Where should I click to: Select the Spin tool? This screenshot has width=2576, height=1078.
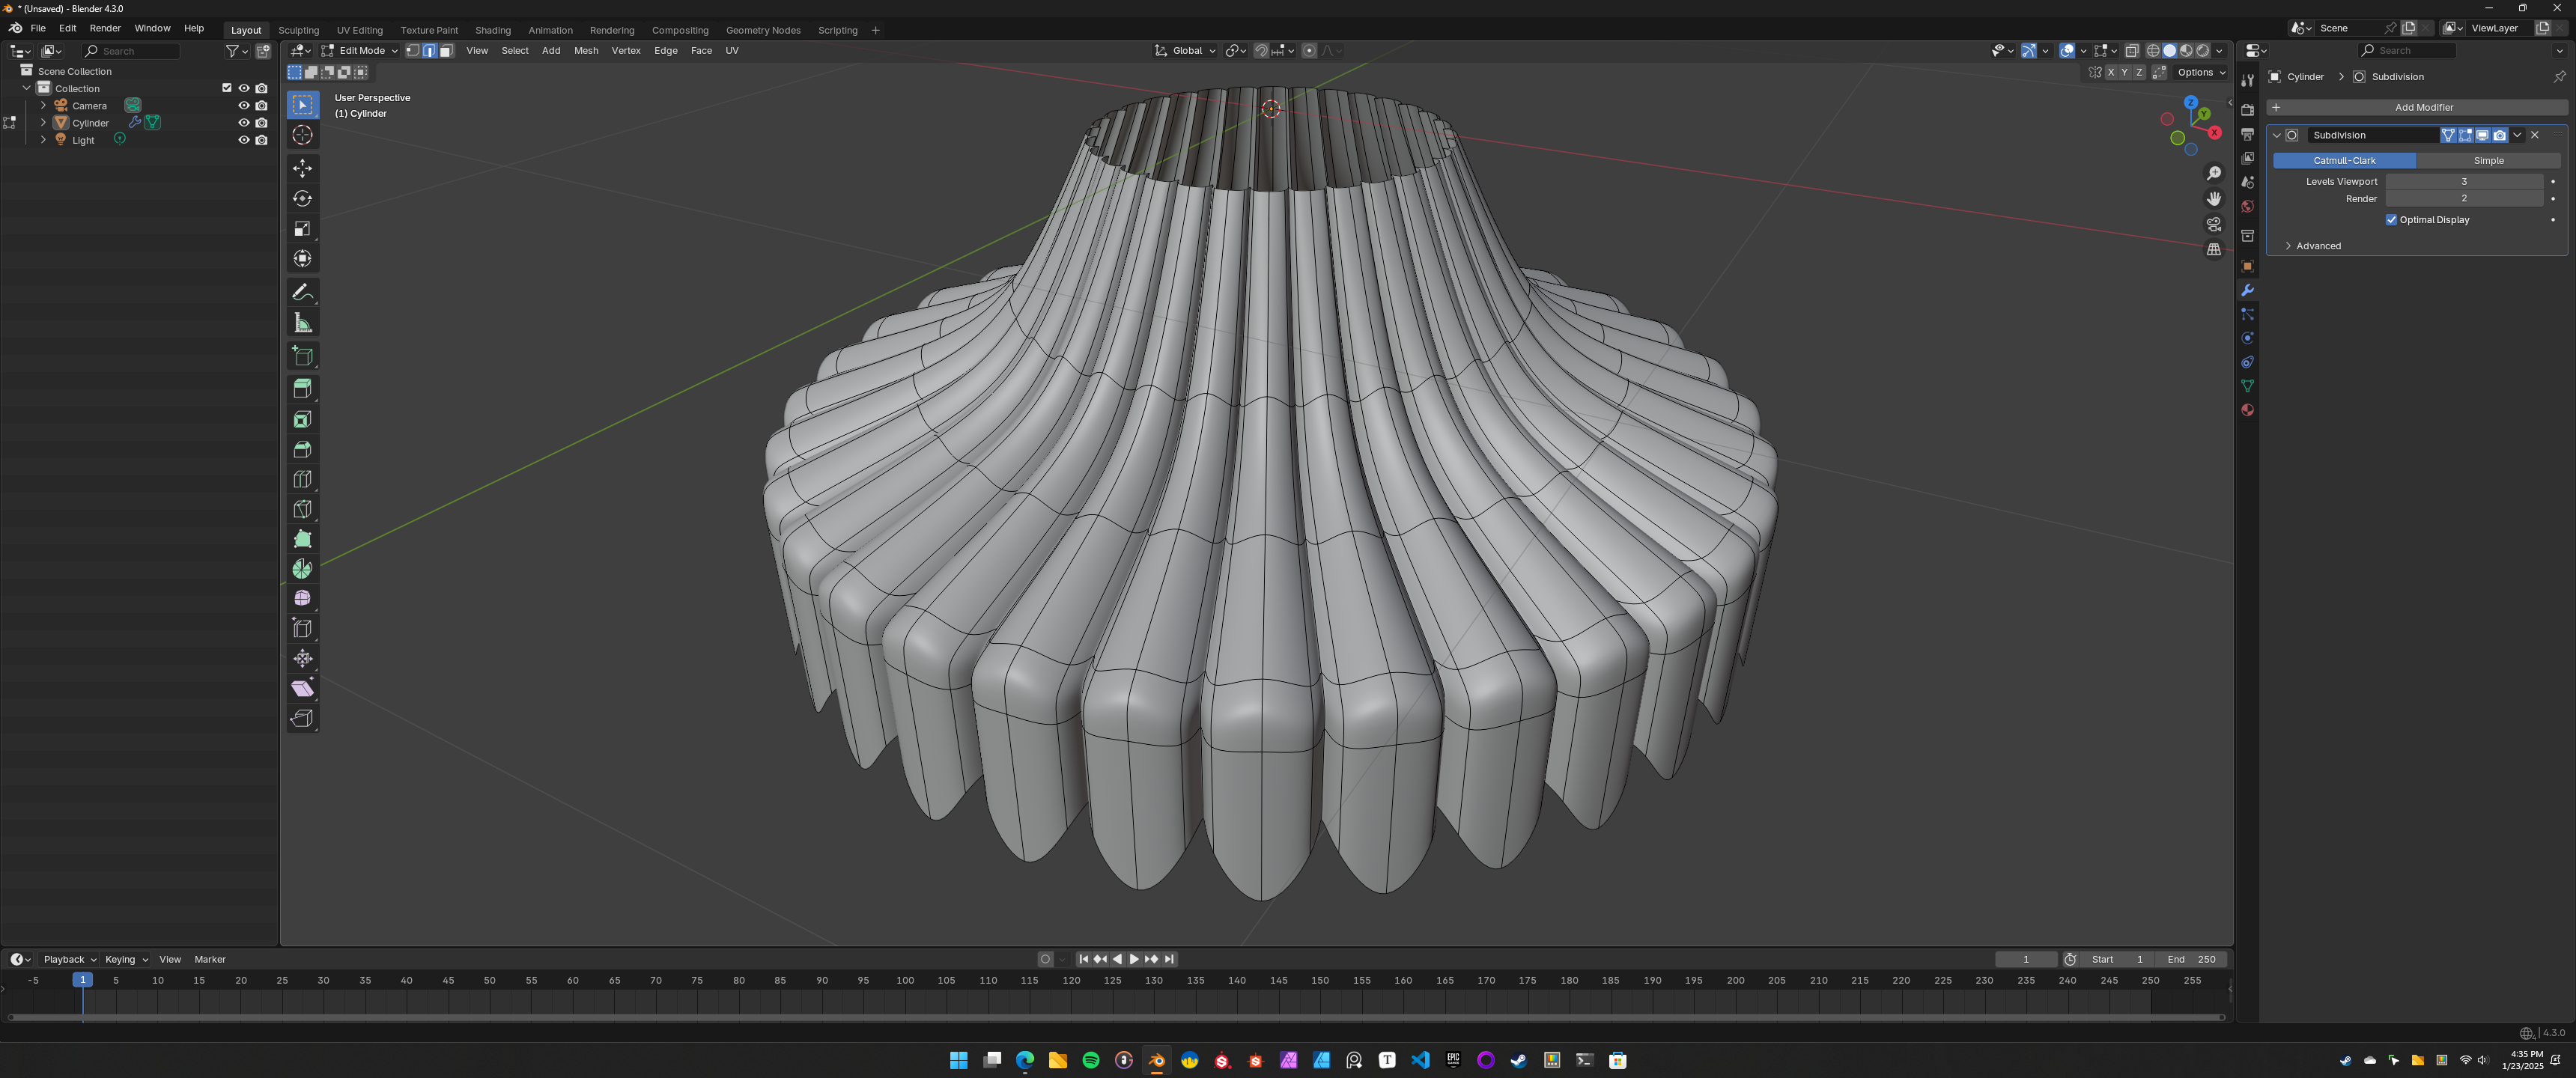click(302, 568)
